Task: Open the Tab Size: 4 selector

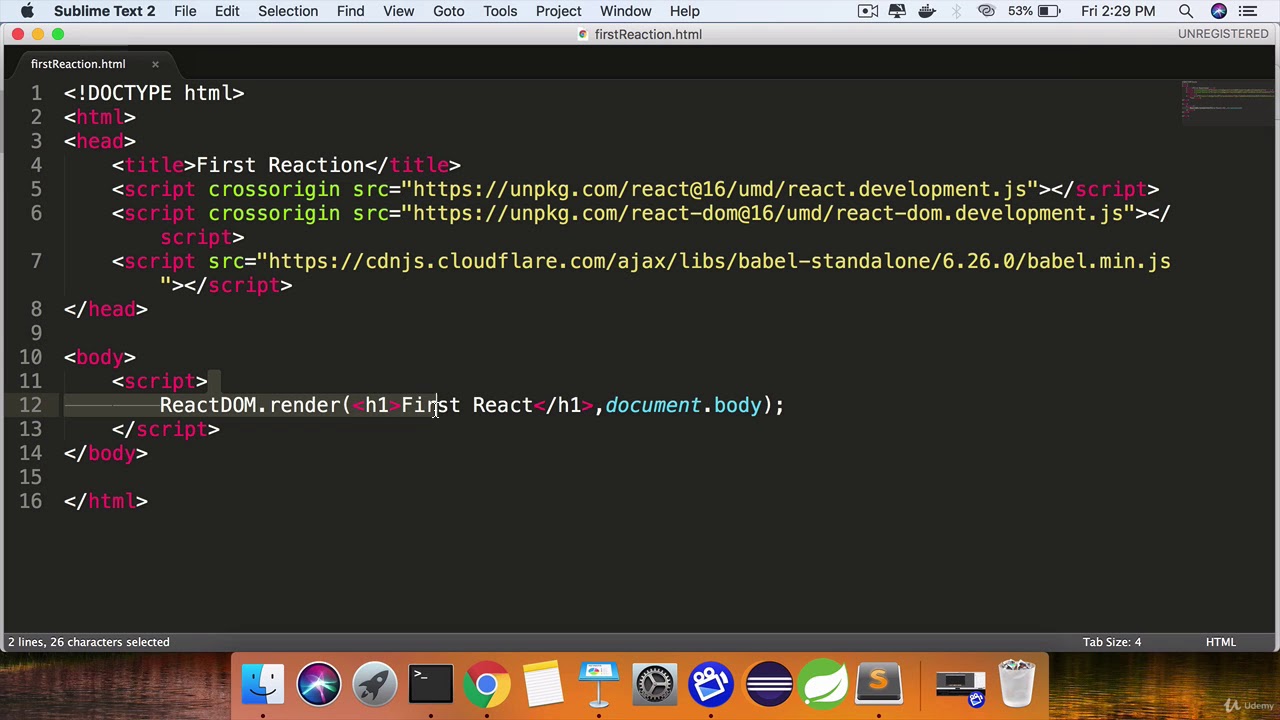Action: tap(1111, 642)
